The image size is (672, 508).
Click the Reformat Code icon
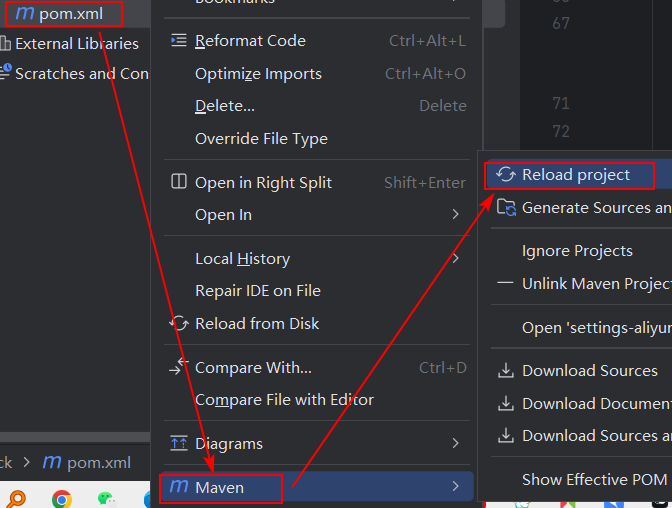click(x=179, y=41)
